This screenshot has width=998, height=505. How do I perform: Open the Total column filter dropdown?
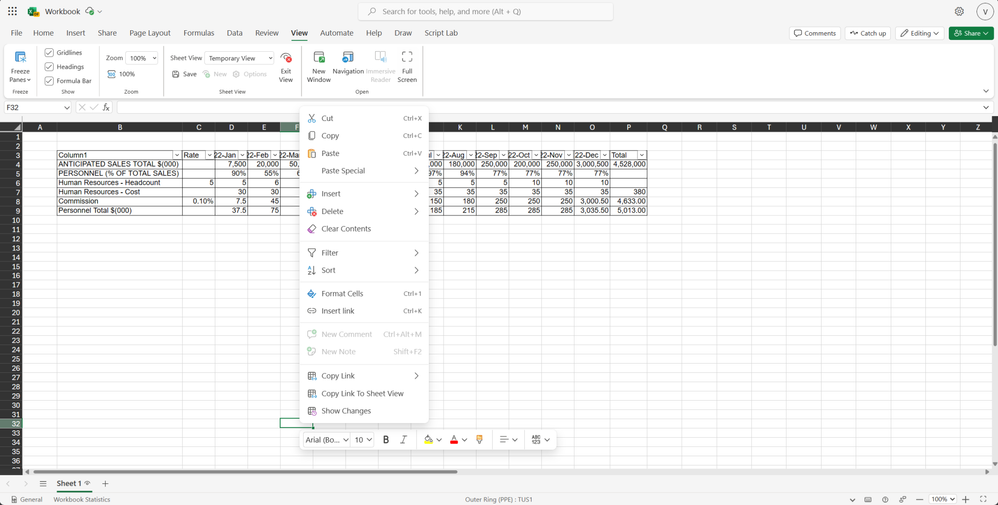(642, 155)
